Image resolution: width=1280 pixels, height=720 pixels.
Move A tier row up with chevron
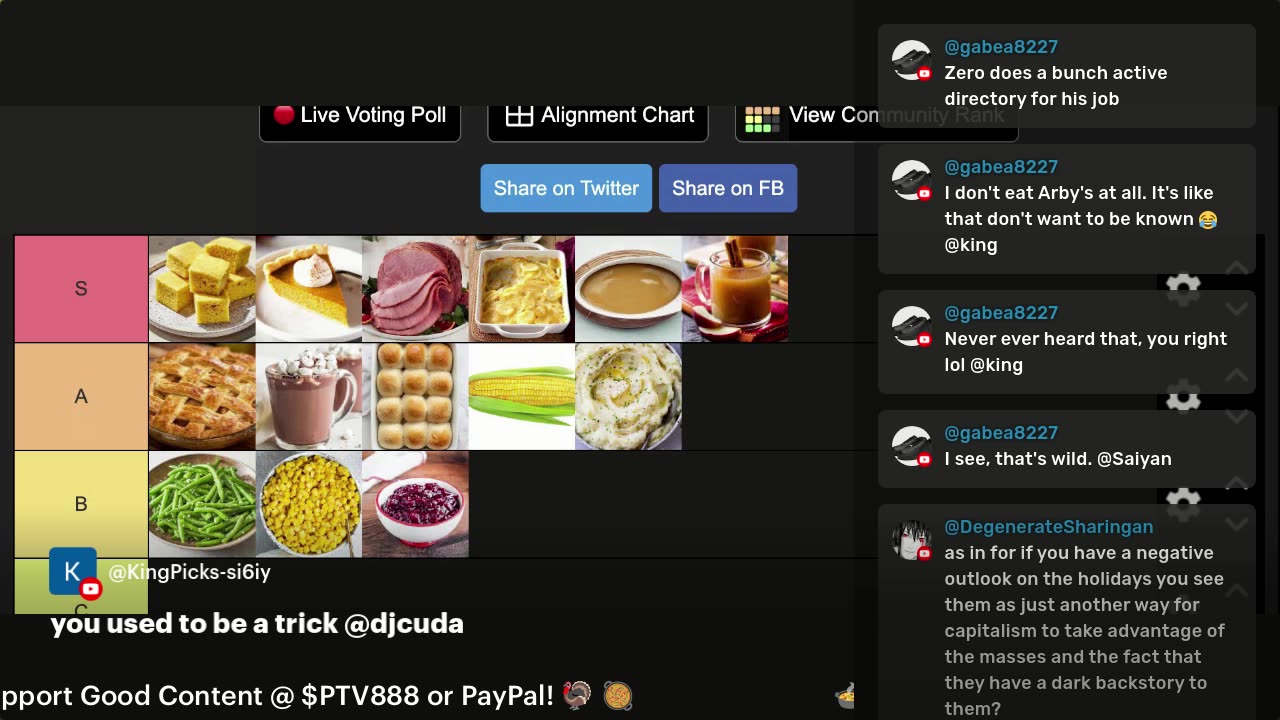click(x=1237, y=376)
